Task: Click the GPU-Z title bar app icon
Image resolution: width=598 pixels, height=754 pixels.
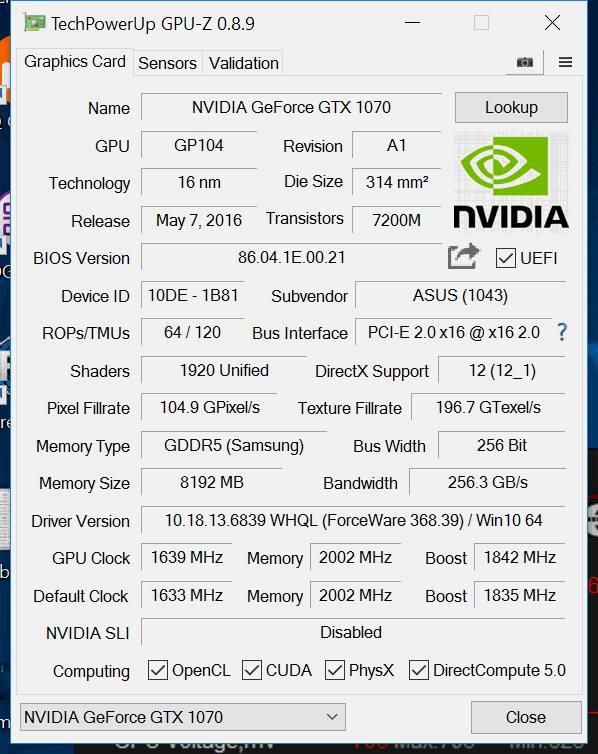Action: [x=35, y=23]
